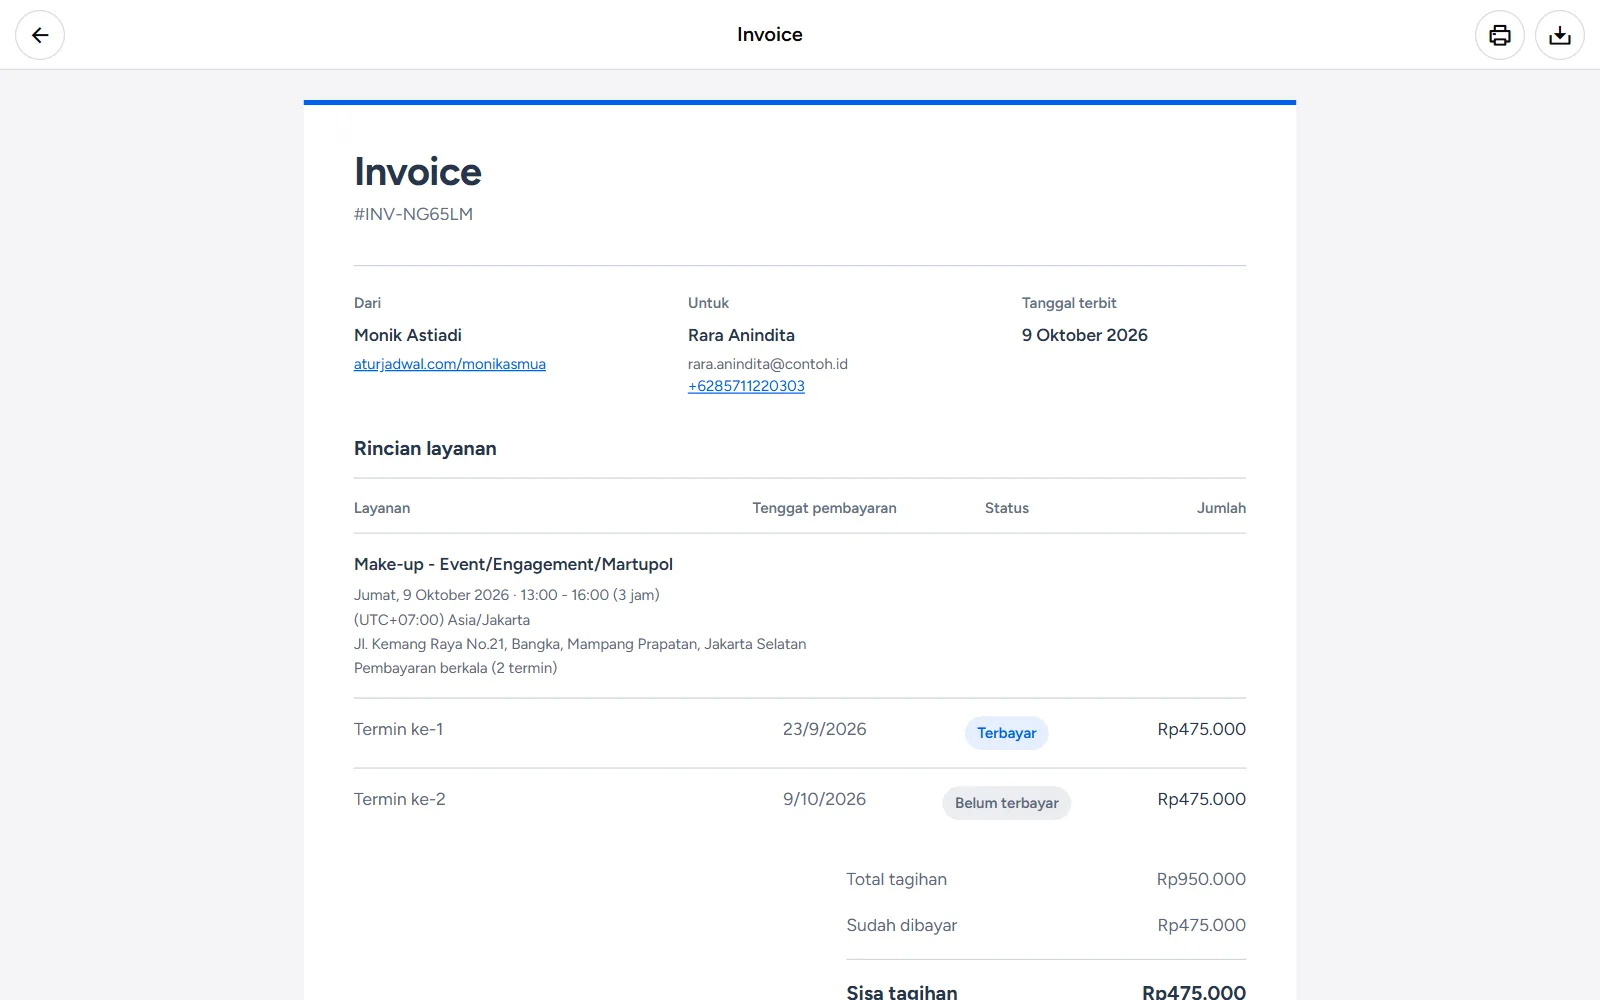Click the Sudah dibayar label
The image size is (1600, 1000).
(902, 925)
